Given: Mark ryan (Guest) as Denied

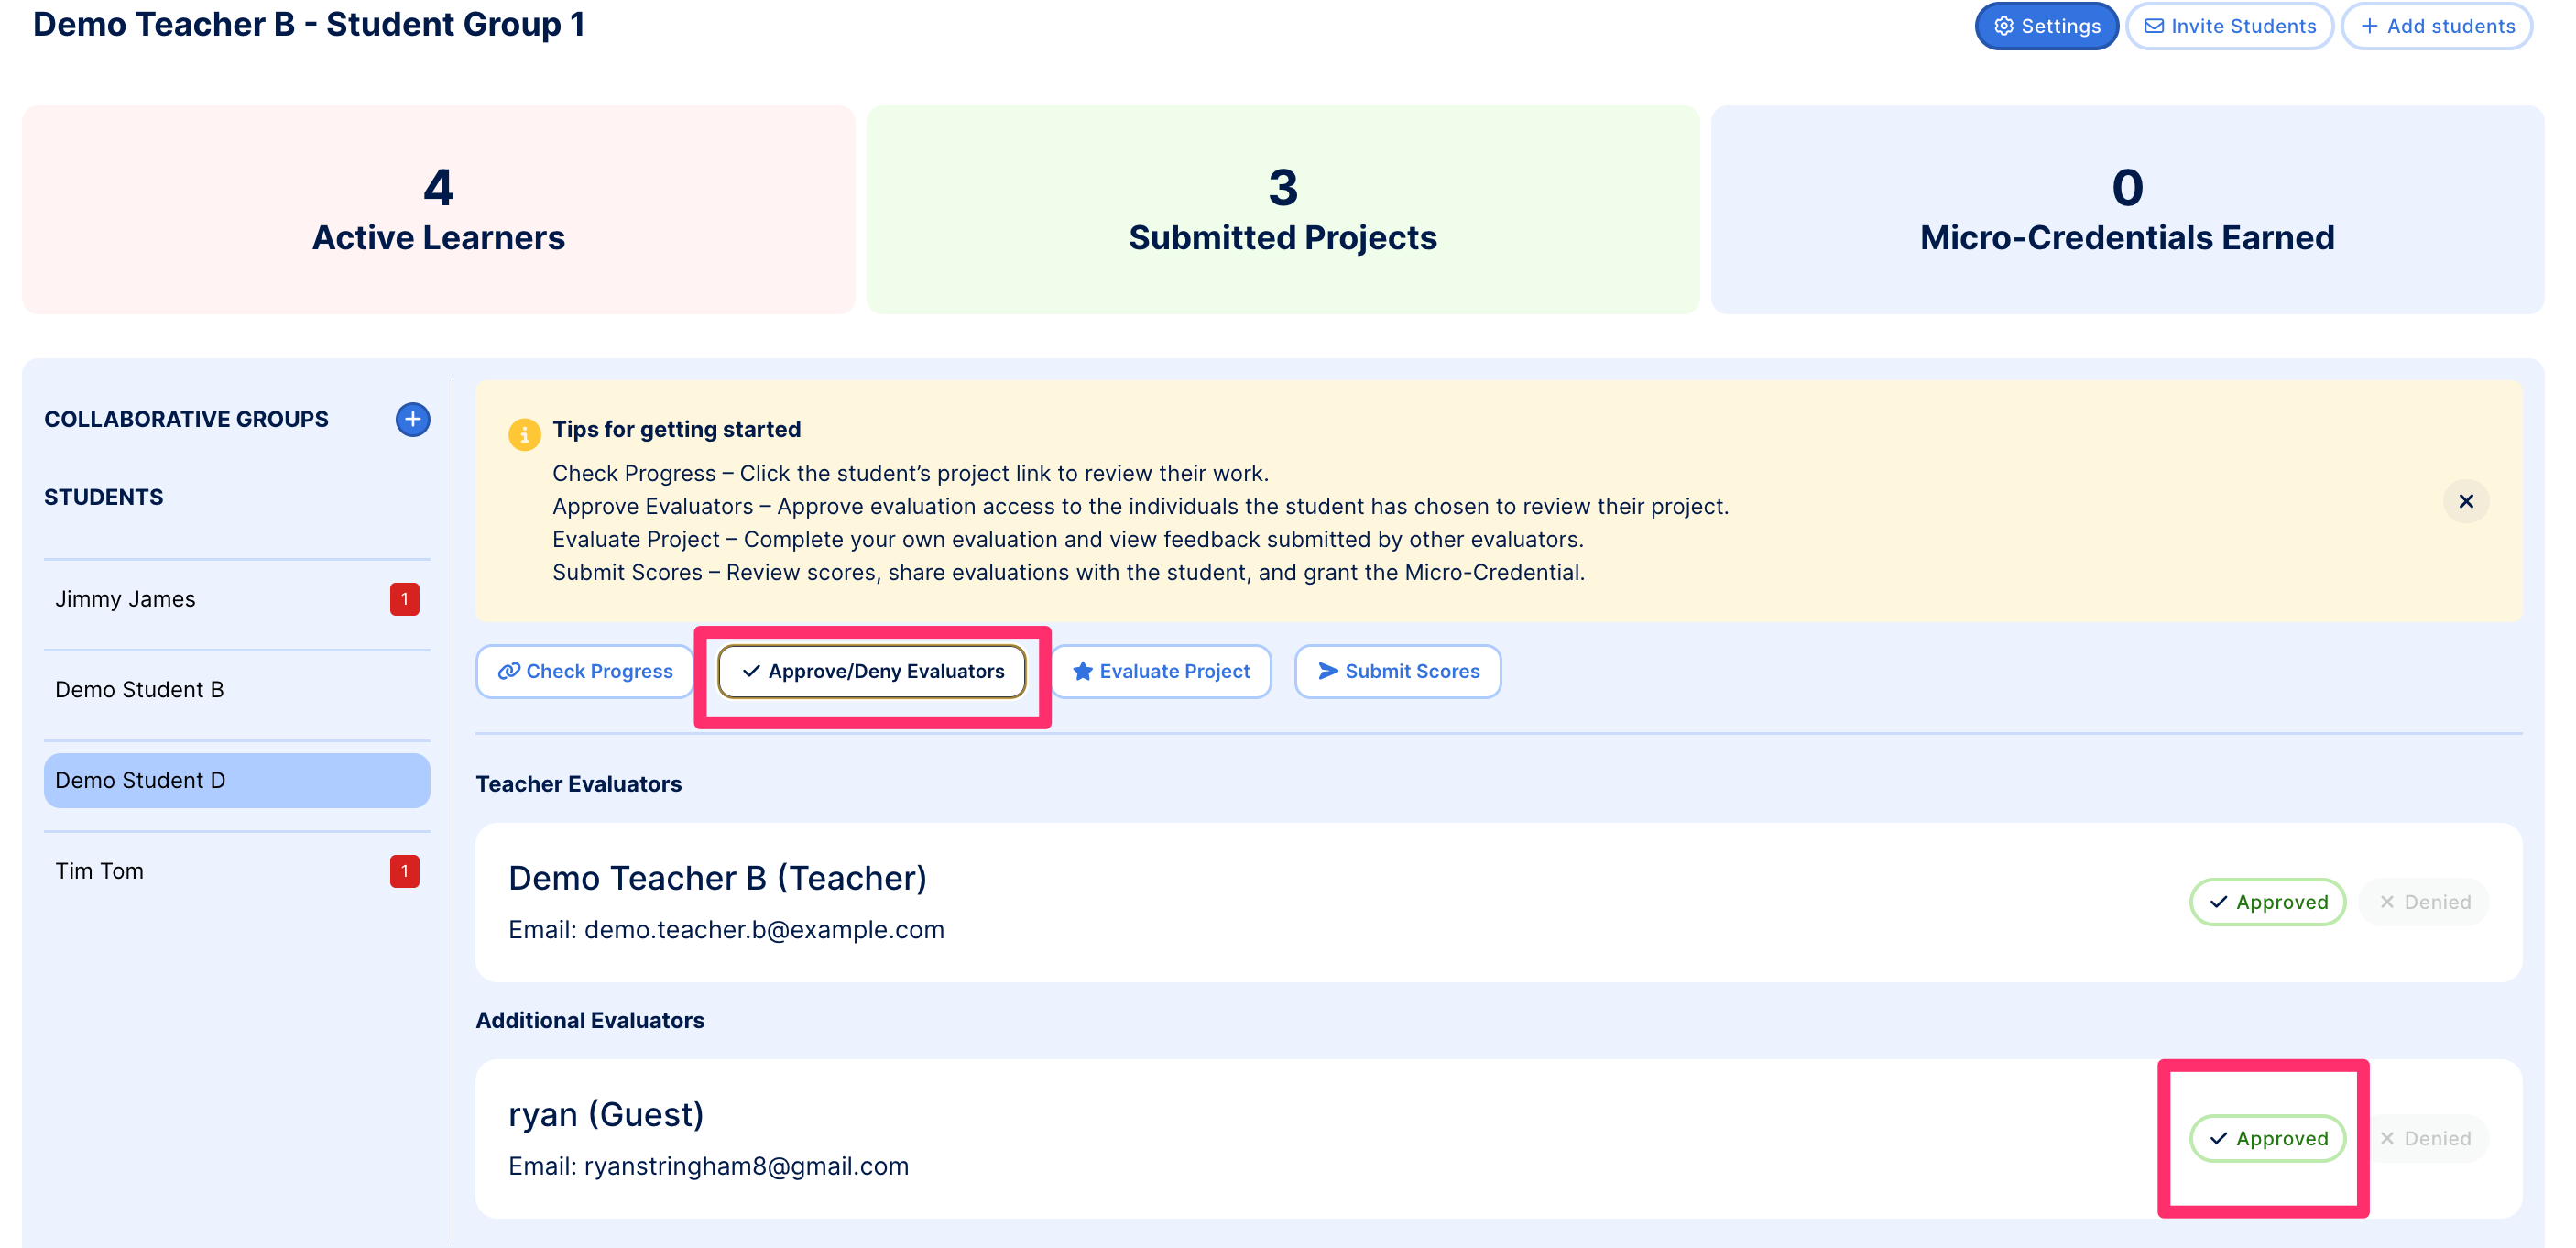Looking at the screenshot, I should [x=2423, y=1138].
